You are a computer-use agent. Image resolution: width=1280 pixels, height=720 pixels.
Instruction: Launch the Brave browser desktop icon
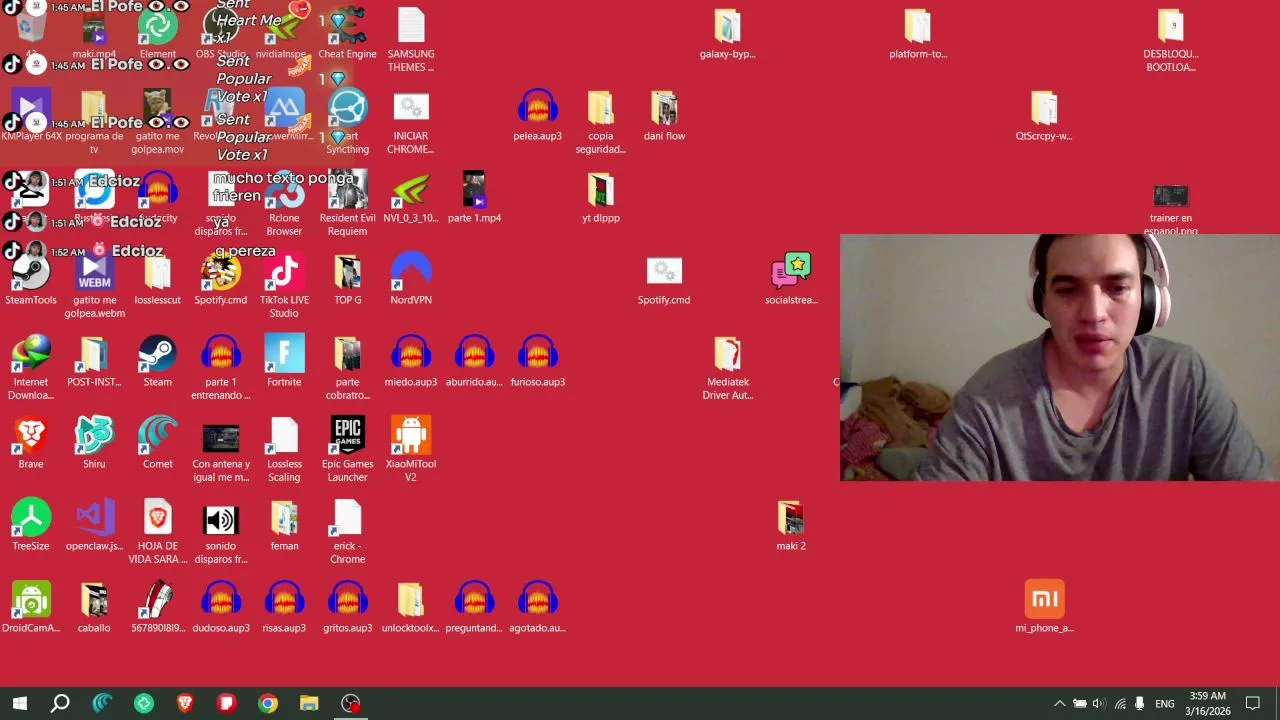pyautogui.click(x=31, y=443)
